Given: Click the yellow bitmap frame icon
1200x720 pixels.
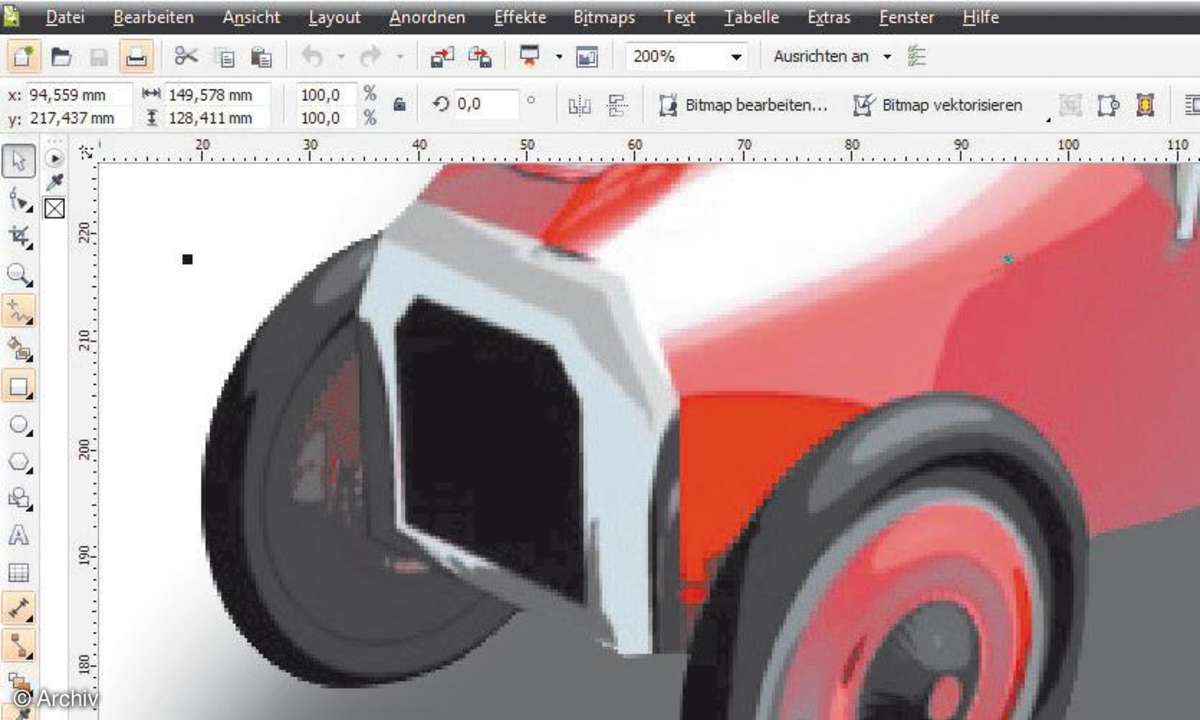Looking at the screenshot, I should click(1146, 105).
